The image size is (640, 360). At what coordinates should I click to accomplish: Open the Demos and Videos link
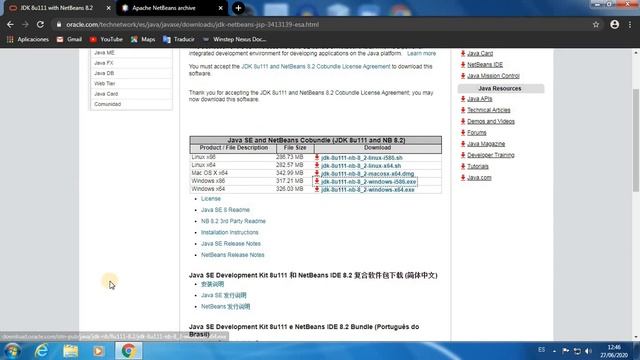[491, 122]
